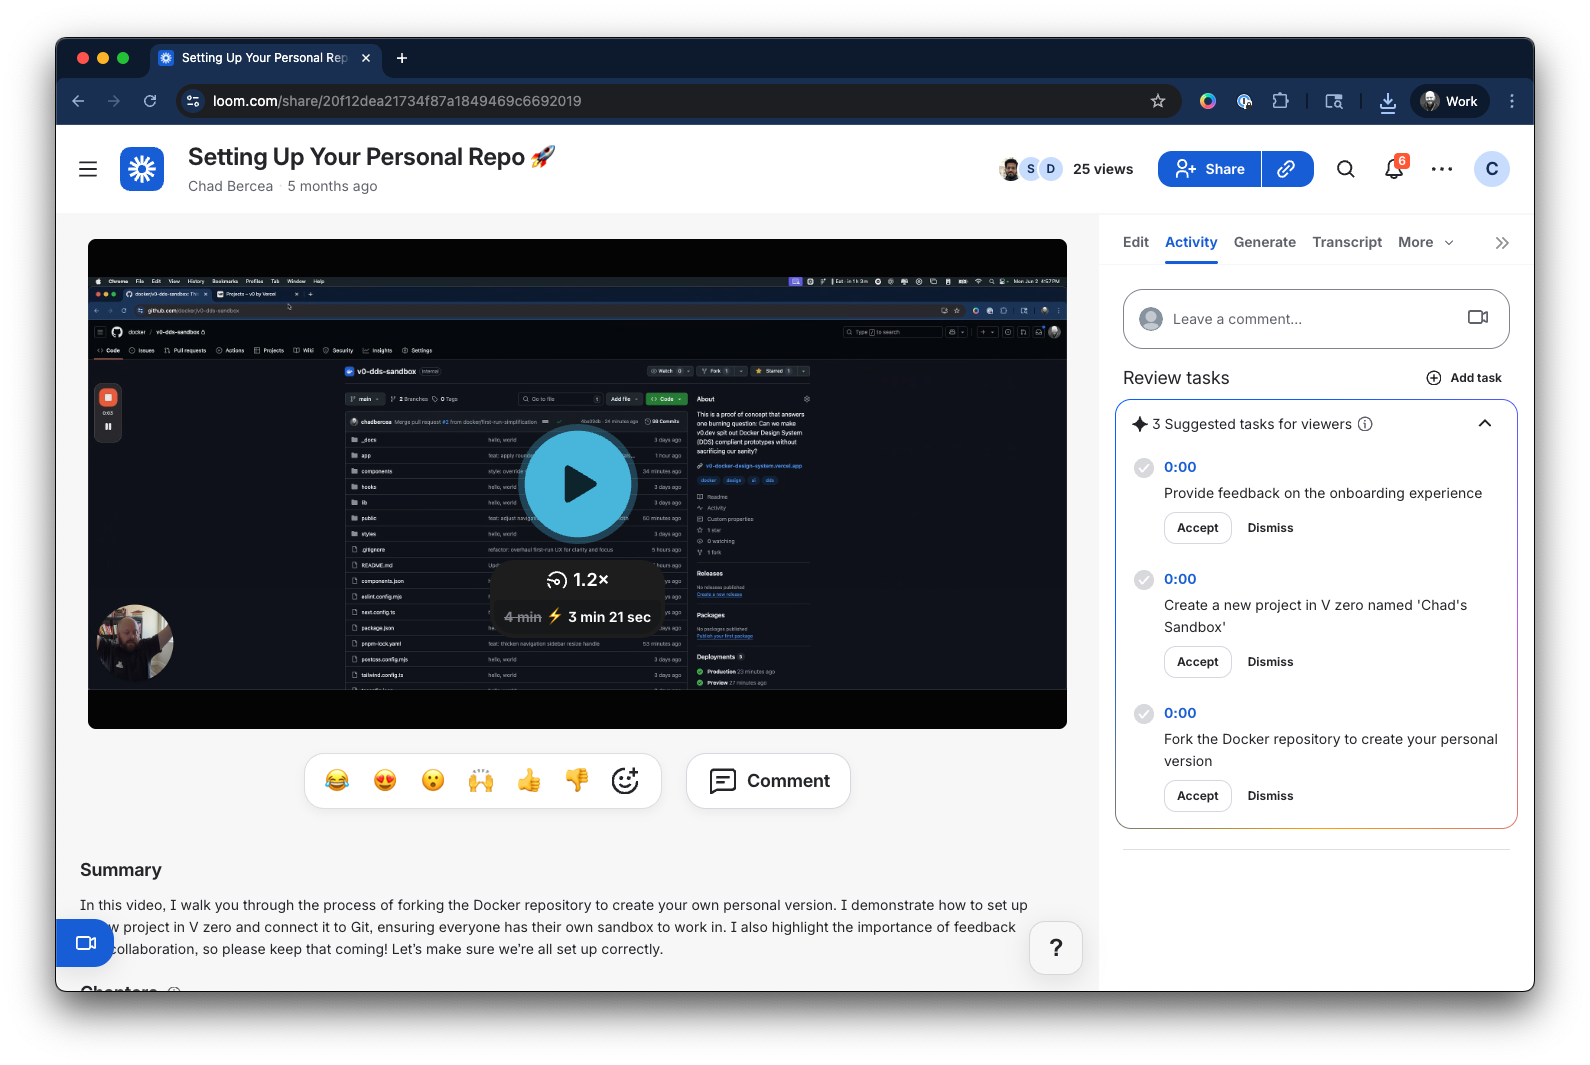The height and width of the screenshot is (1065, 1590).
Task: Copy the video link via the chain icon
Action: (x=1287, y=169)
